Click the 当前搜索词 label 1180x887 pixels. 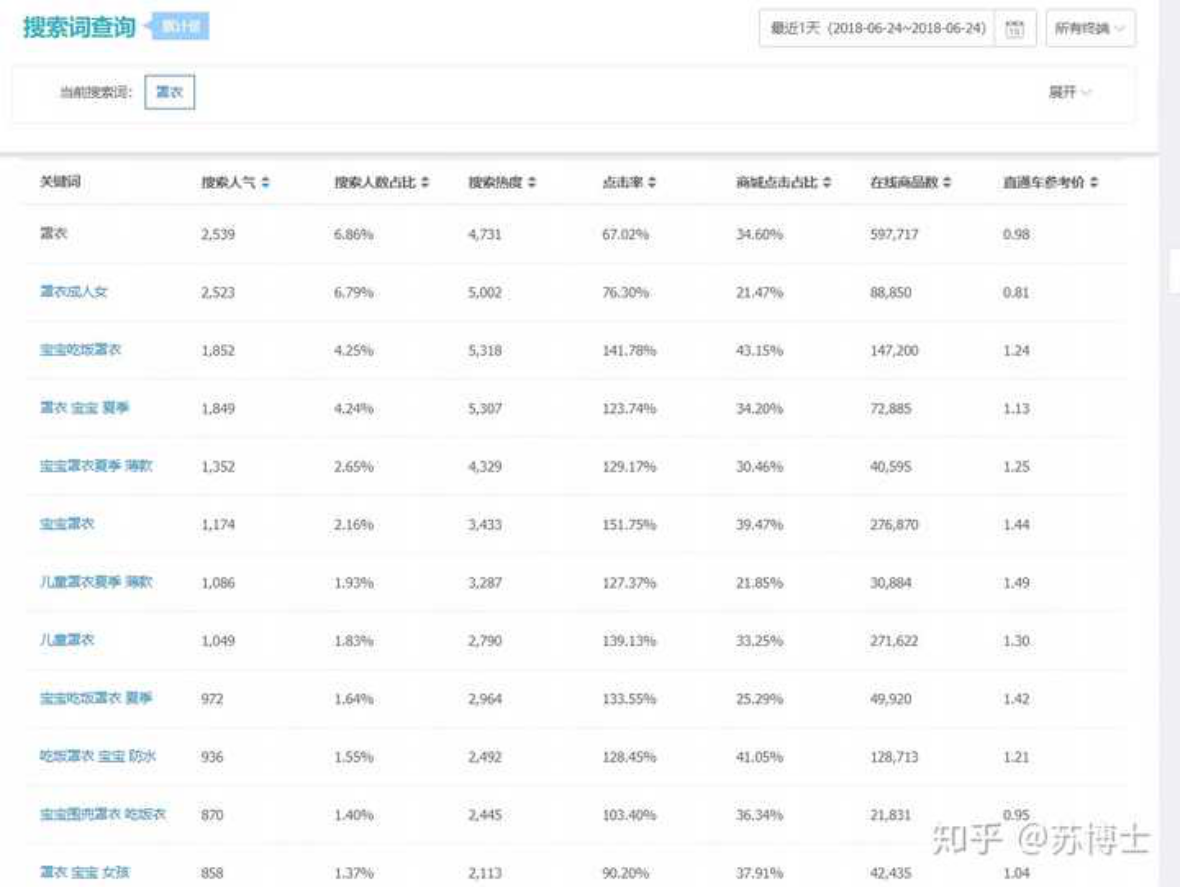coord(96,93)
